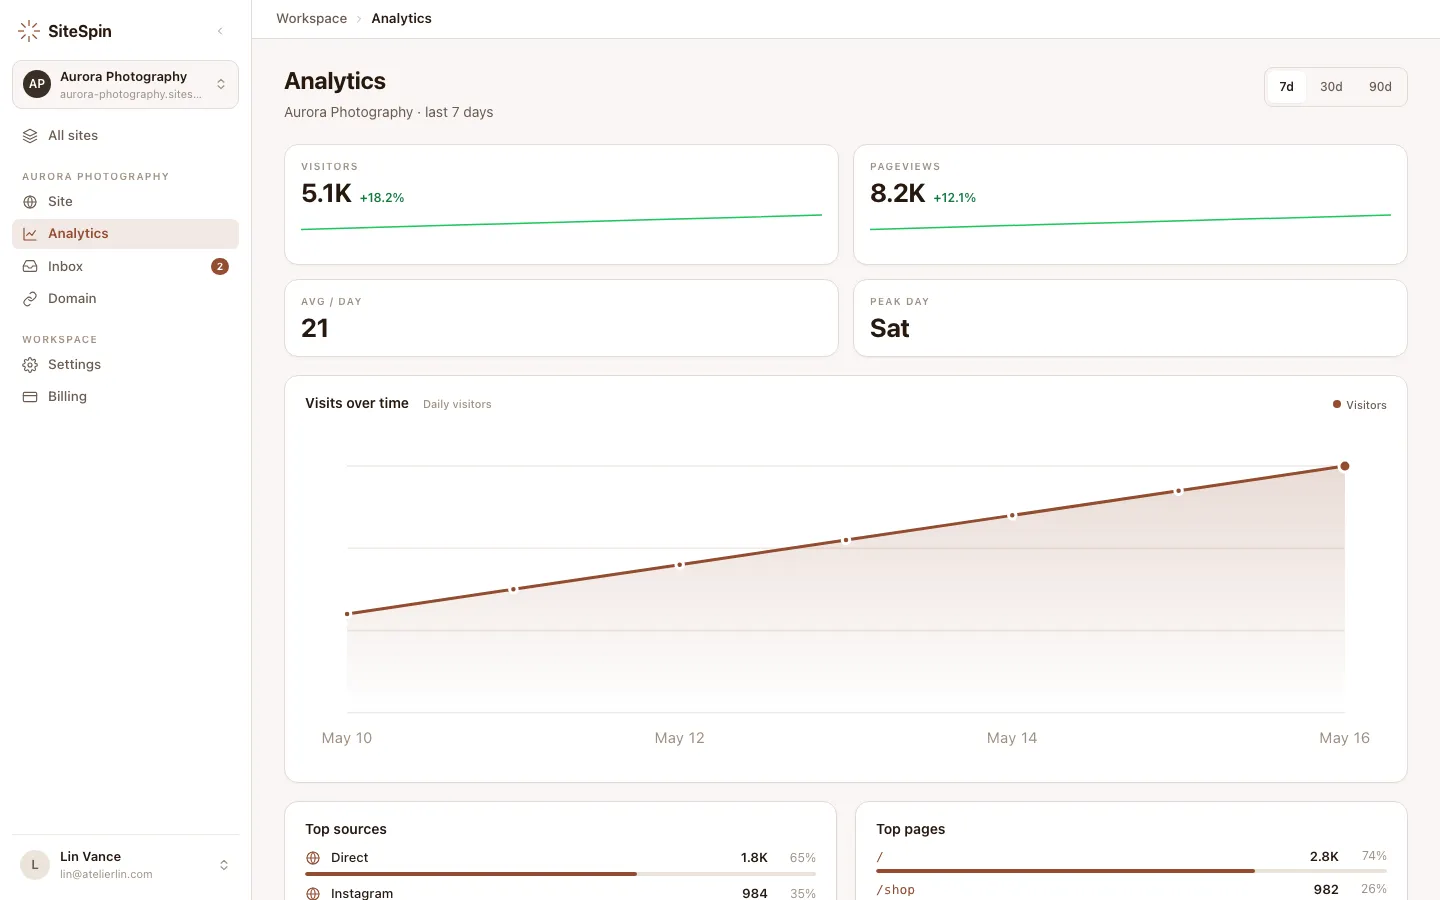Screen dimensions: 1440x900
Task: Toggle the Visitors legend dot in chart
Action: pos(1337,405)
